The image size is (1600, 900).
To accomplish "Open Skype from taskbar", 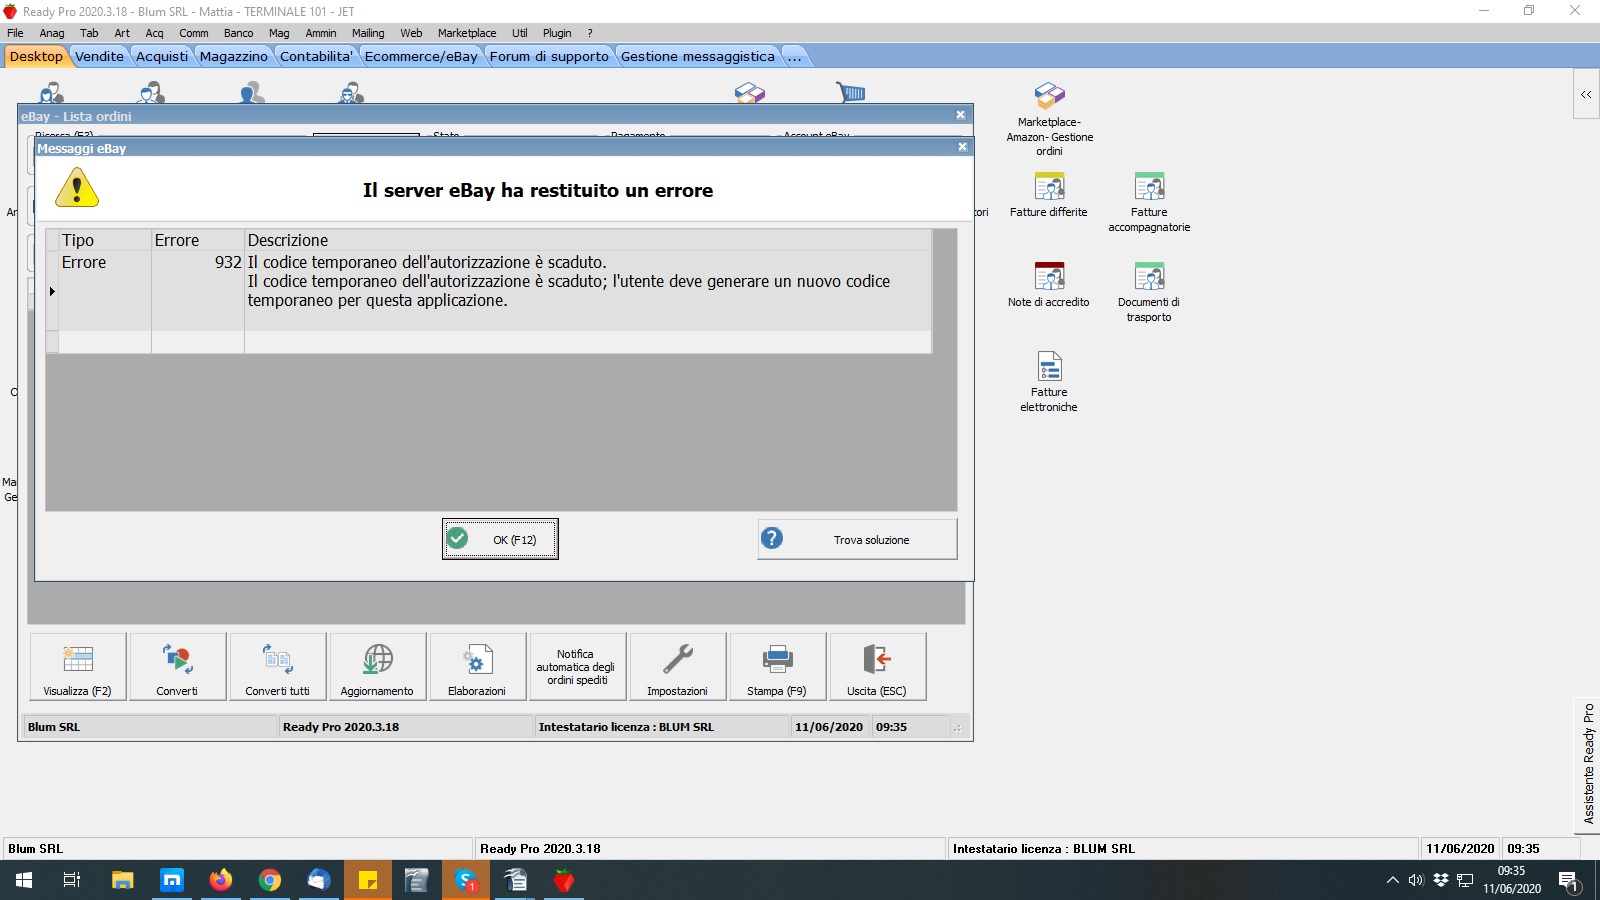I will 466,880.
